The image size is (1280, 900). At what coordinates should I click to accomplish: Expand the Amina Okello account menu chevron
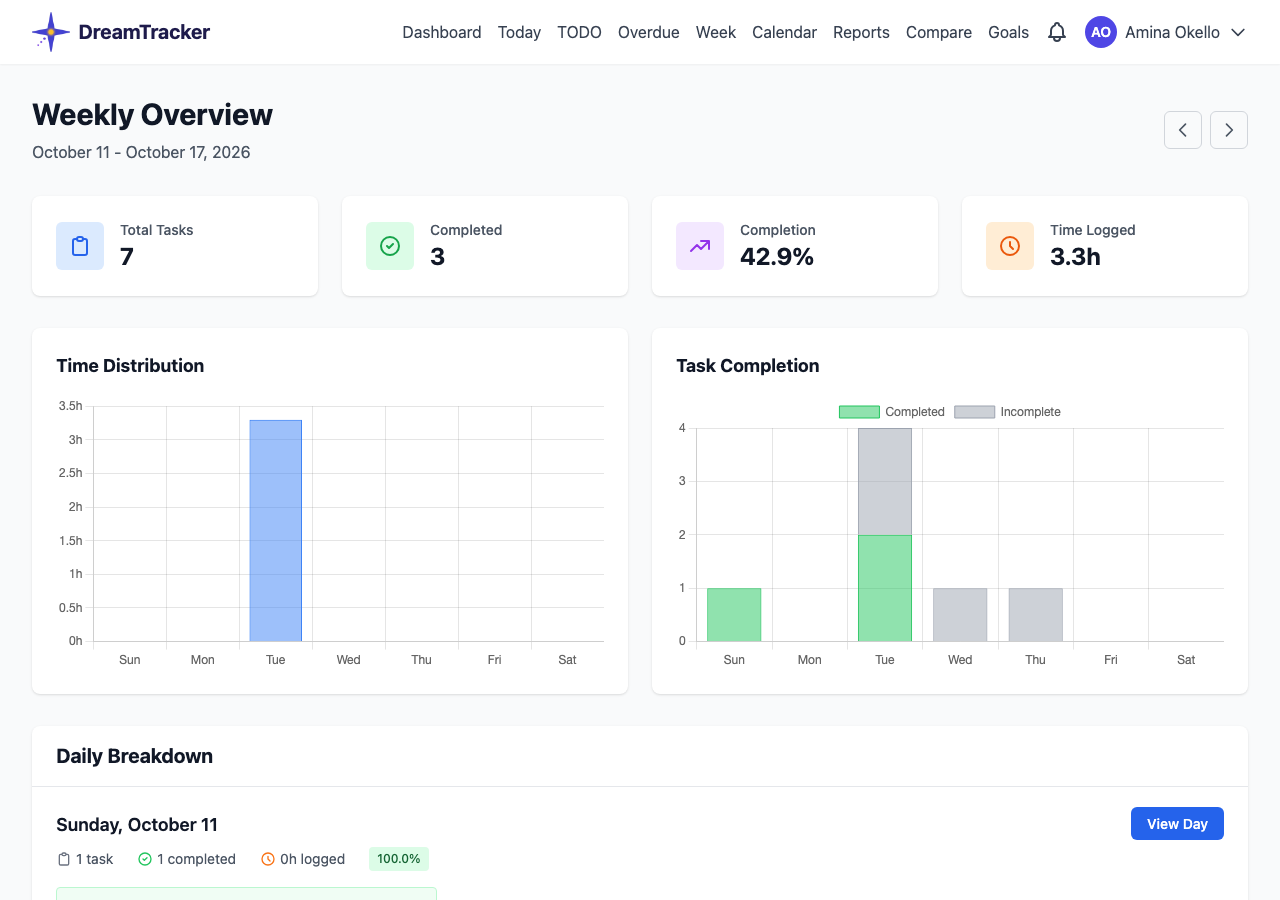tap(1238, 32)
